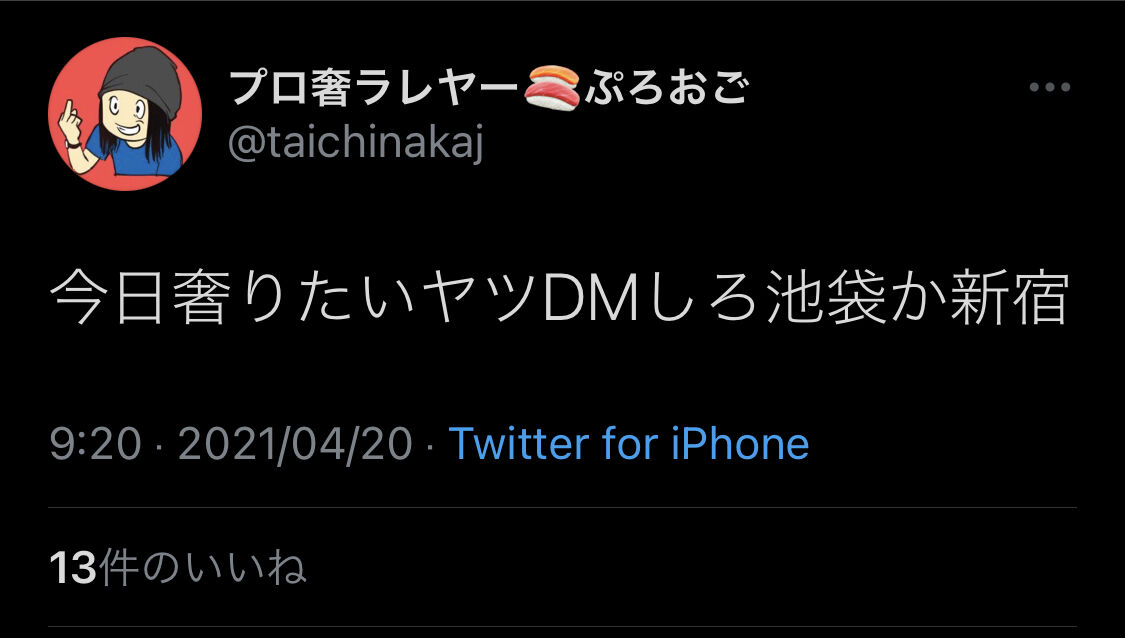Click the number 13 likes count
This screenshot has height=638, width=1125.
point(72,568)
